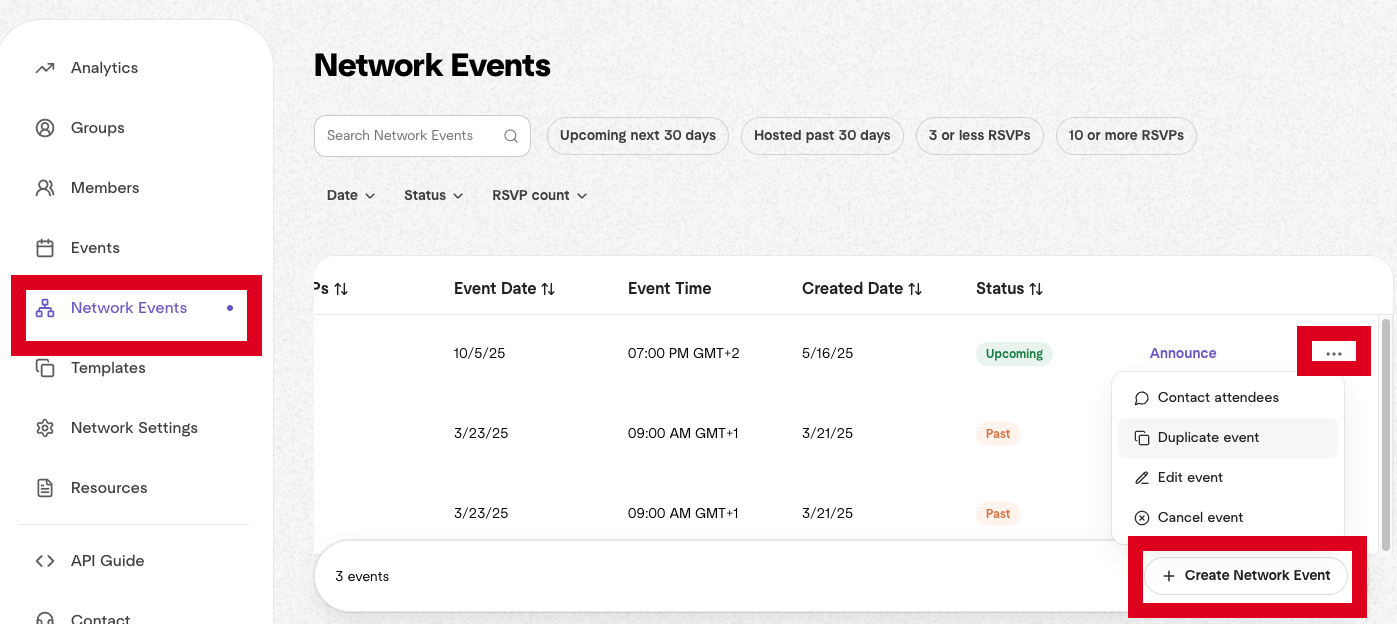The width and height of the screenshot is (1397, 624).
Task: Click the Groups person icon
Action: [x=45, y=128]
